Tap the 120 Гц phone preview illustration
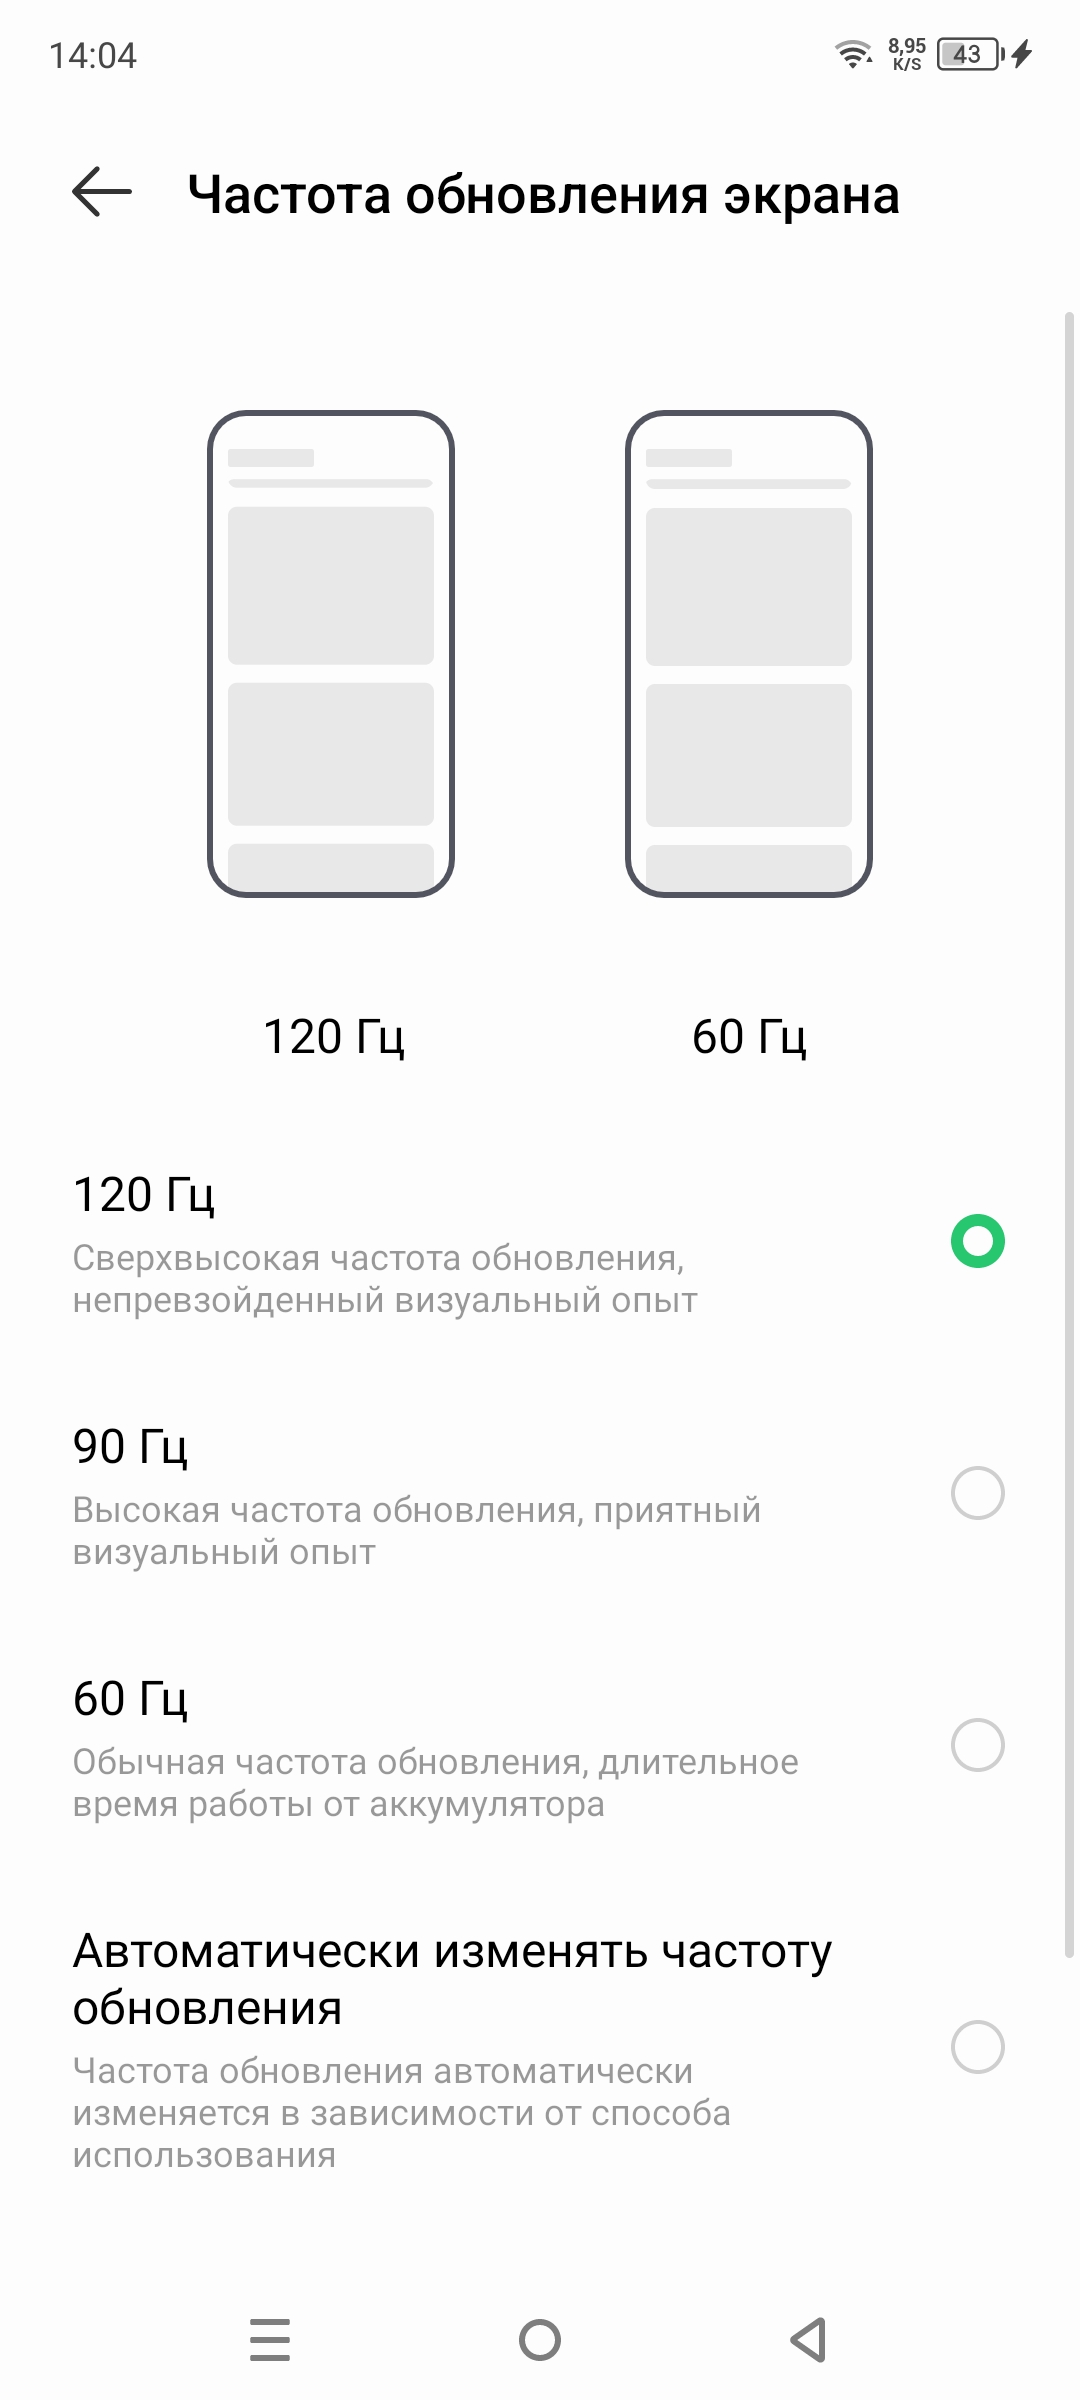The image size is (1080, 2400). [331, 654]
